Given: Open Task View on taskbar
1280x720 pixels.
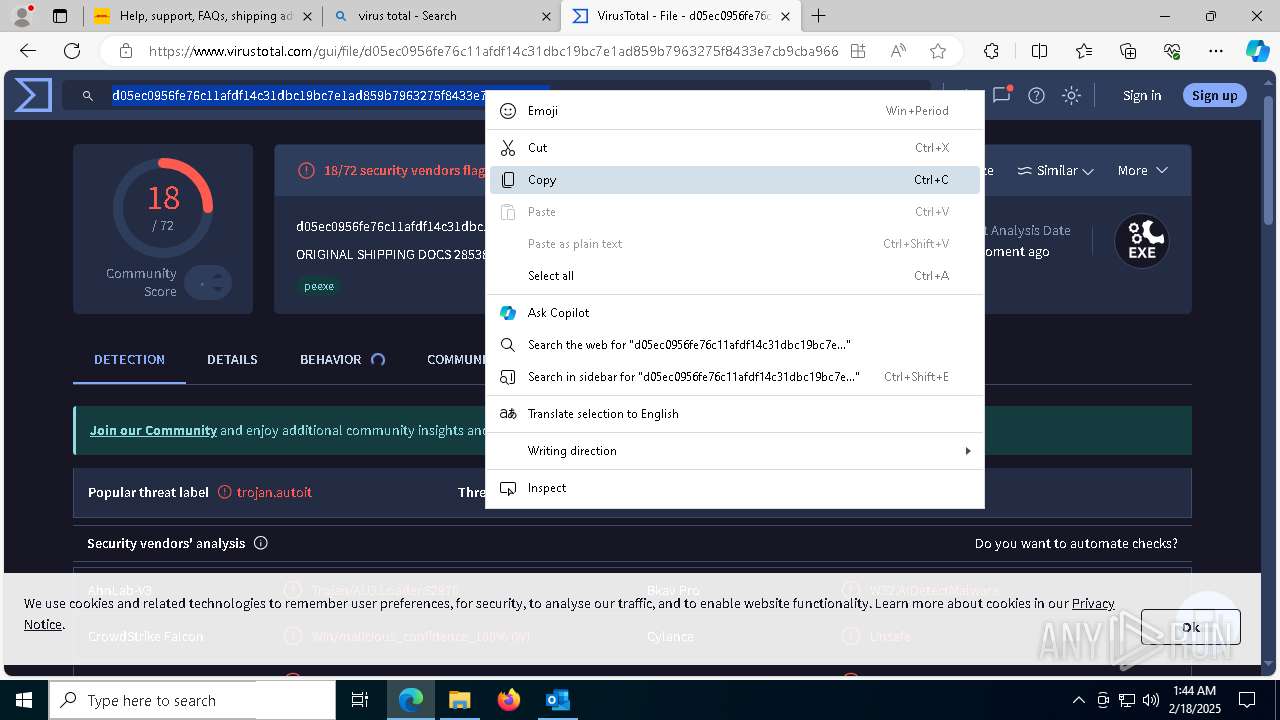Looking at the screenshot, I should point(360,700).
